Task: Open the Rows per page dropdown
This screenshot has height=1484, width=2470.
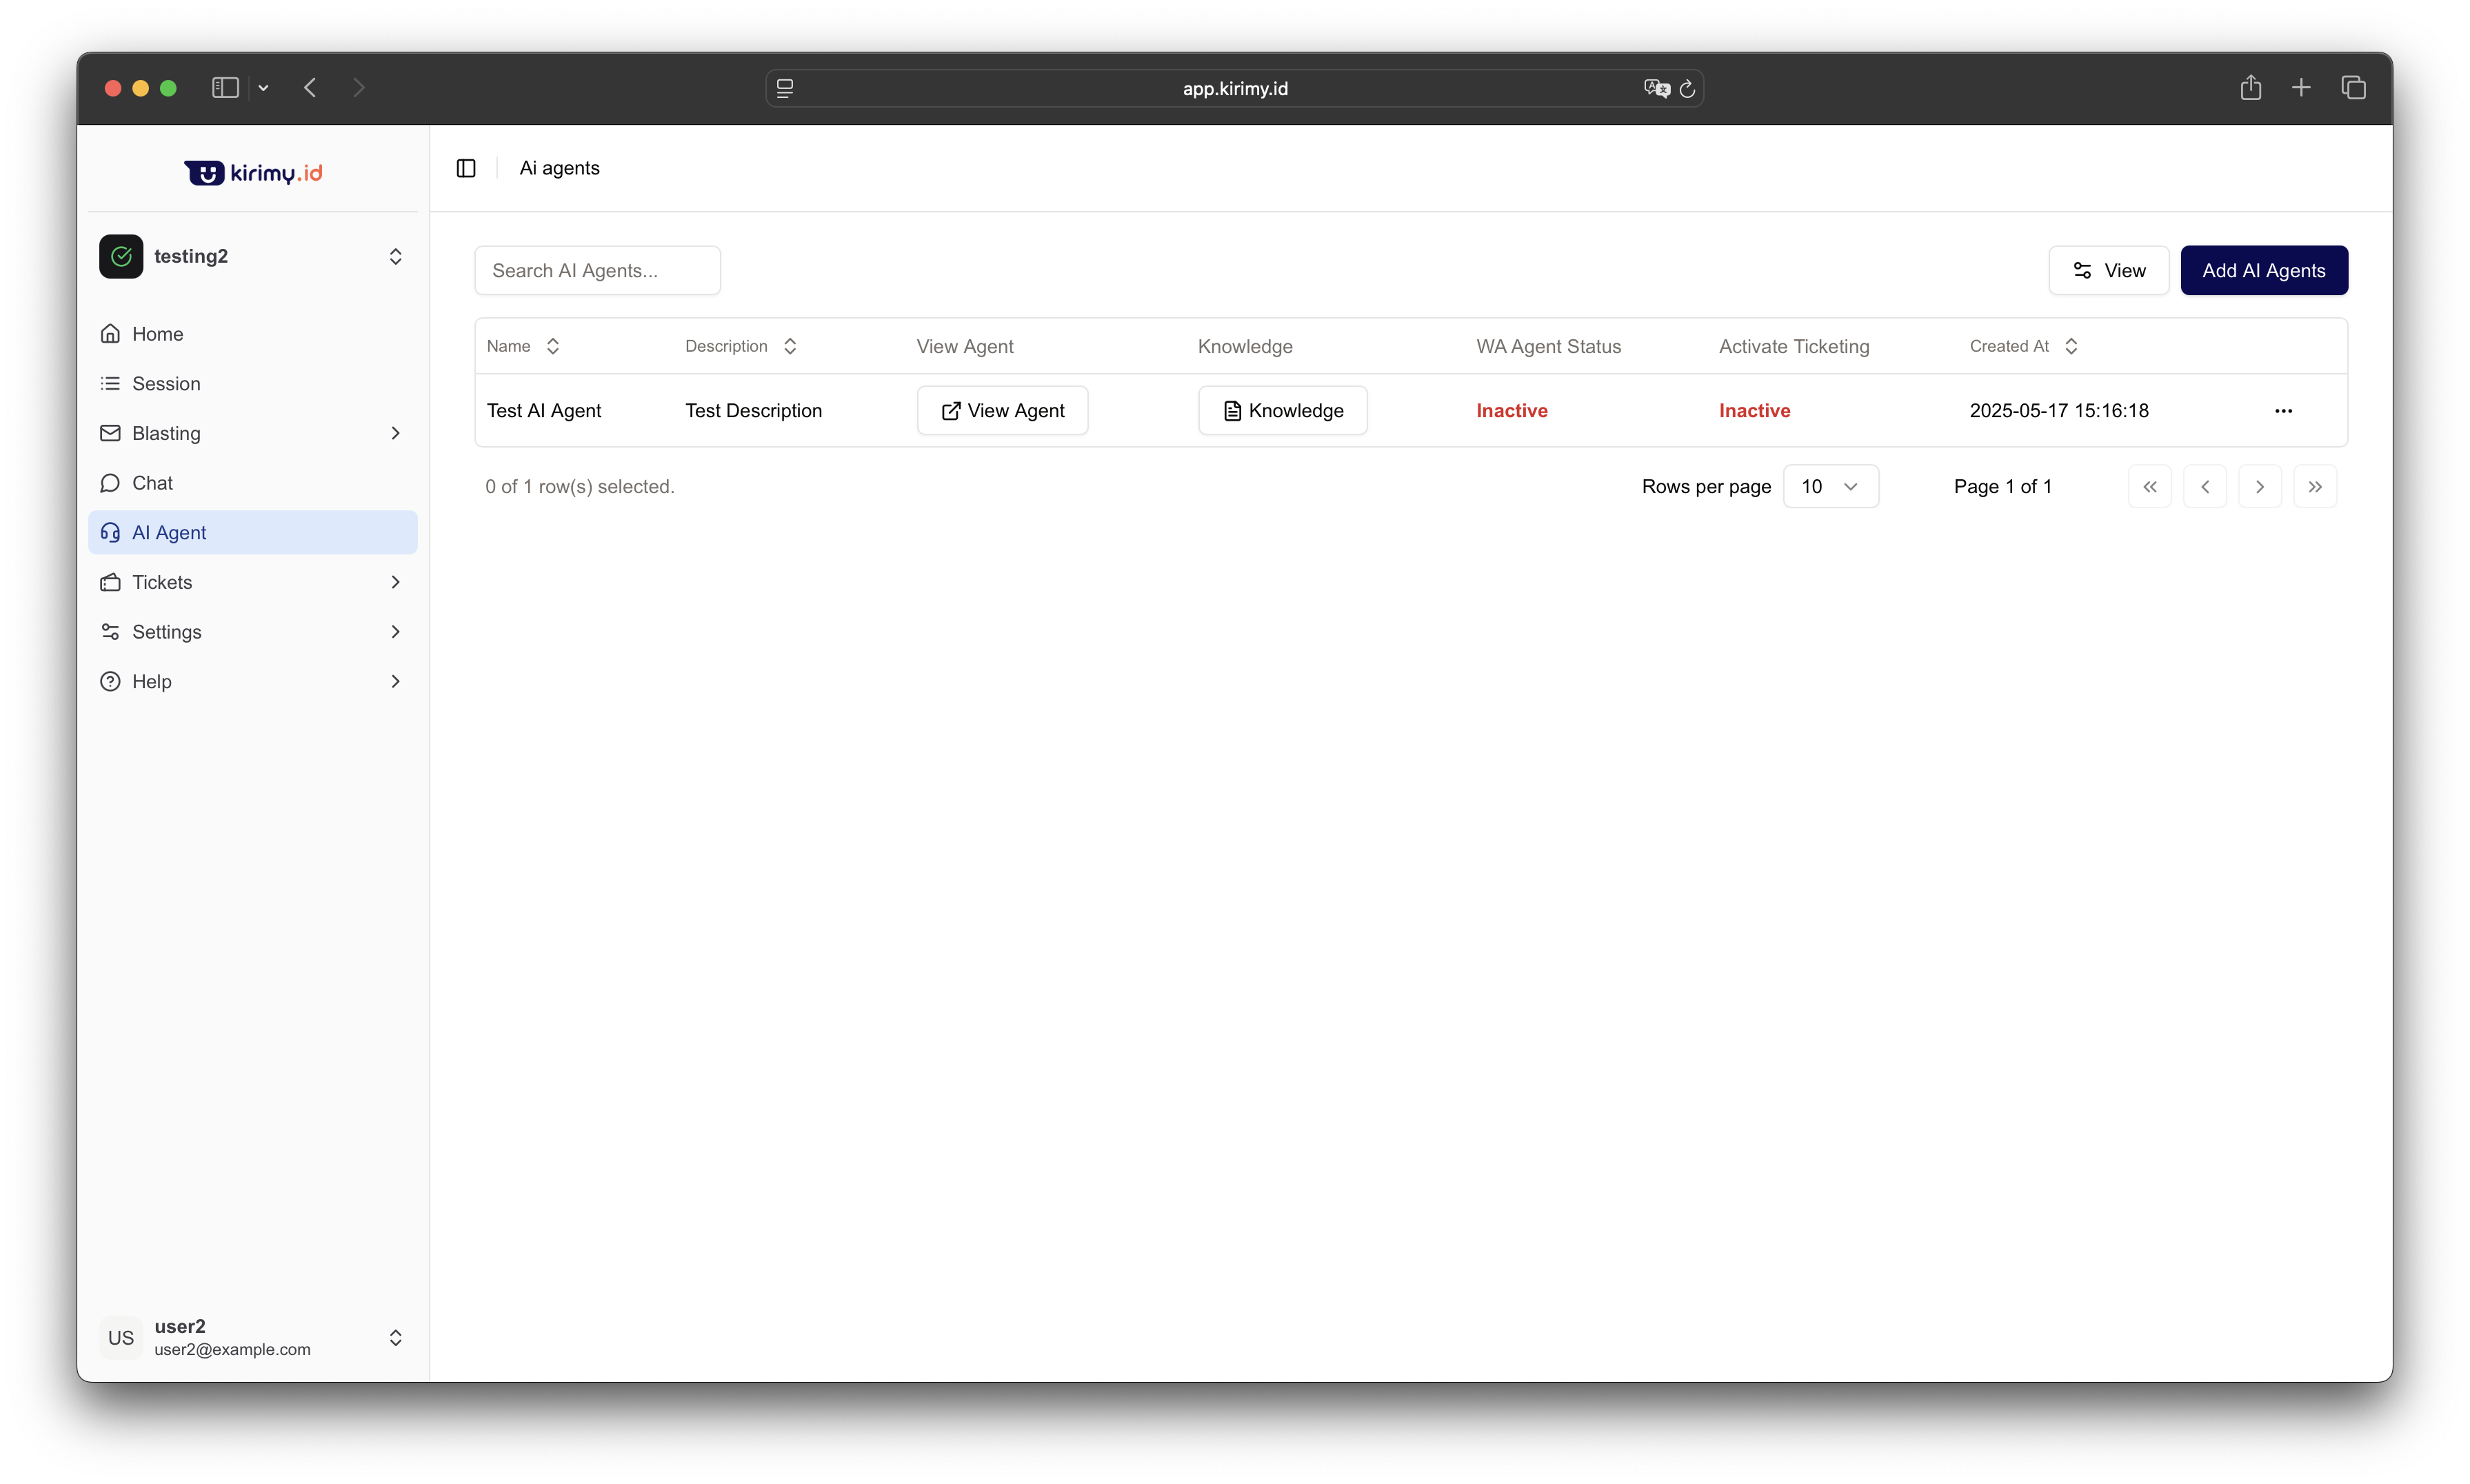Action: (1830, 487)
